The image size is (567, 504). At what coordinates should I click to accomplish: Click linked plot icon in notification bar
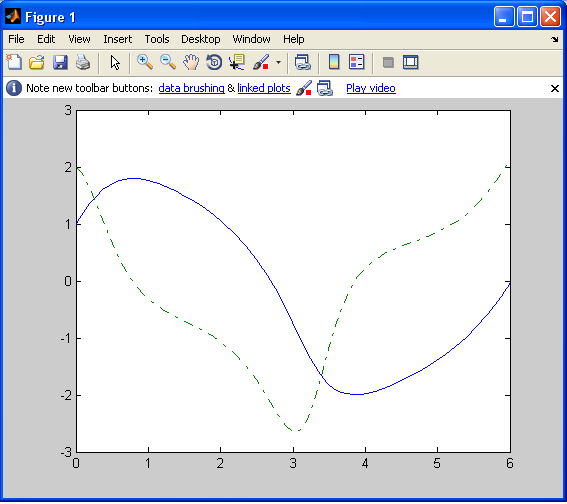tap(324, 88)
